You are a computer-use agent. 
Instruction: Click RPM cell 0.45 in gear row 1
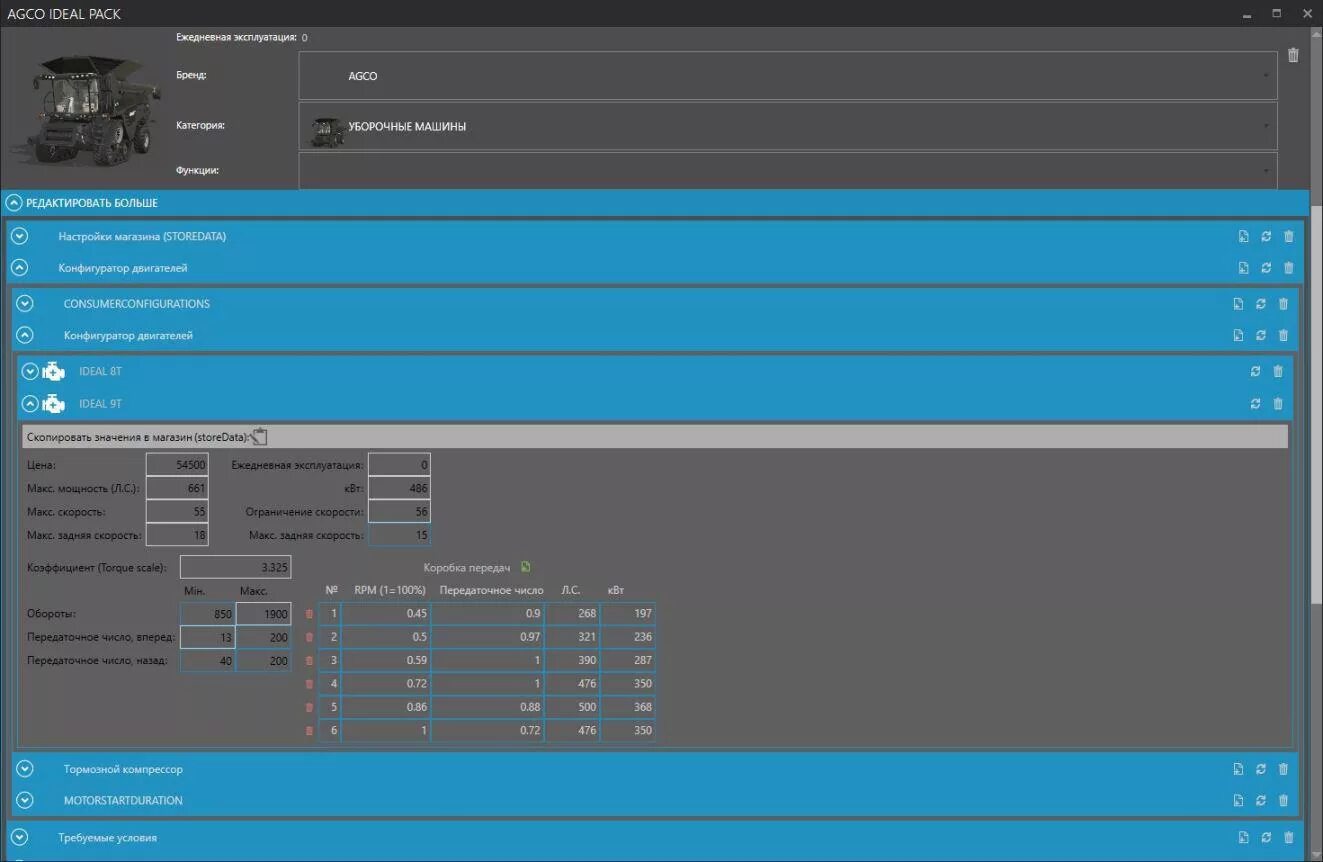click(386, 614)
